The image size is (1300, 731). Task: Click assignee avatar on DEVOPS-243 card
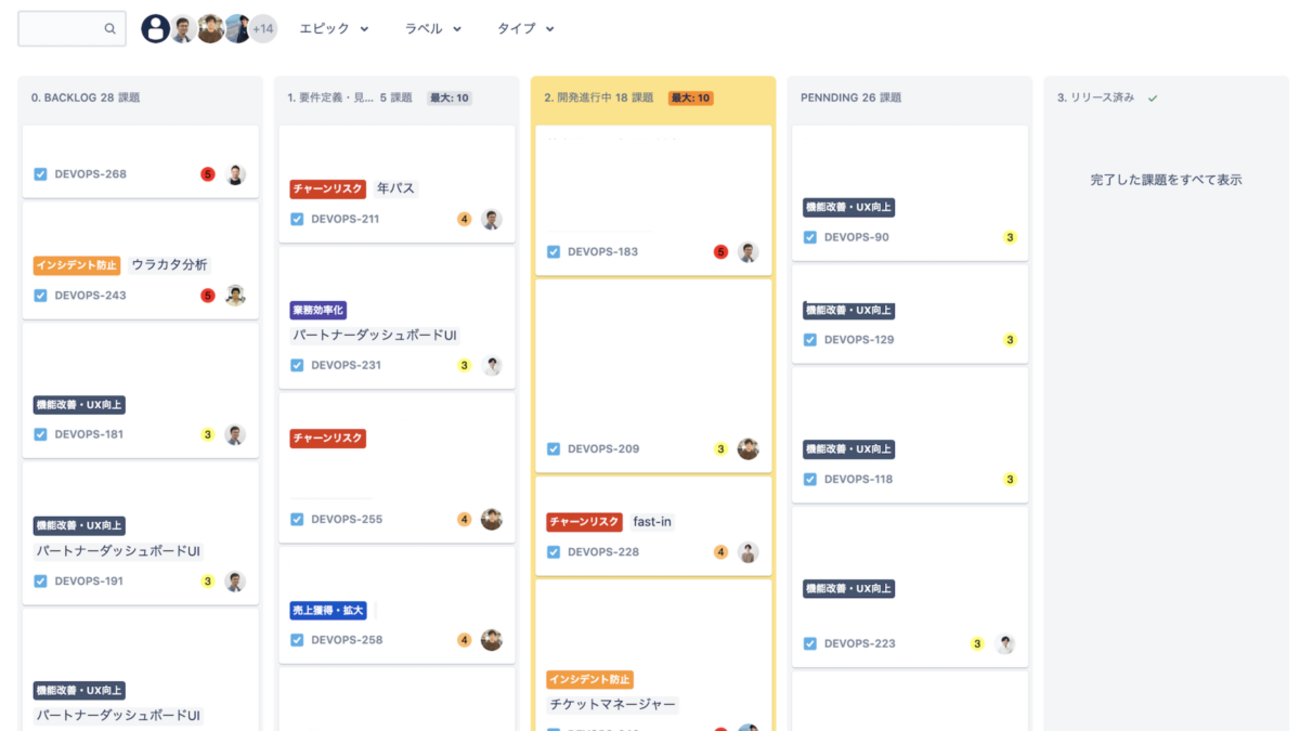[235, 295]
